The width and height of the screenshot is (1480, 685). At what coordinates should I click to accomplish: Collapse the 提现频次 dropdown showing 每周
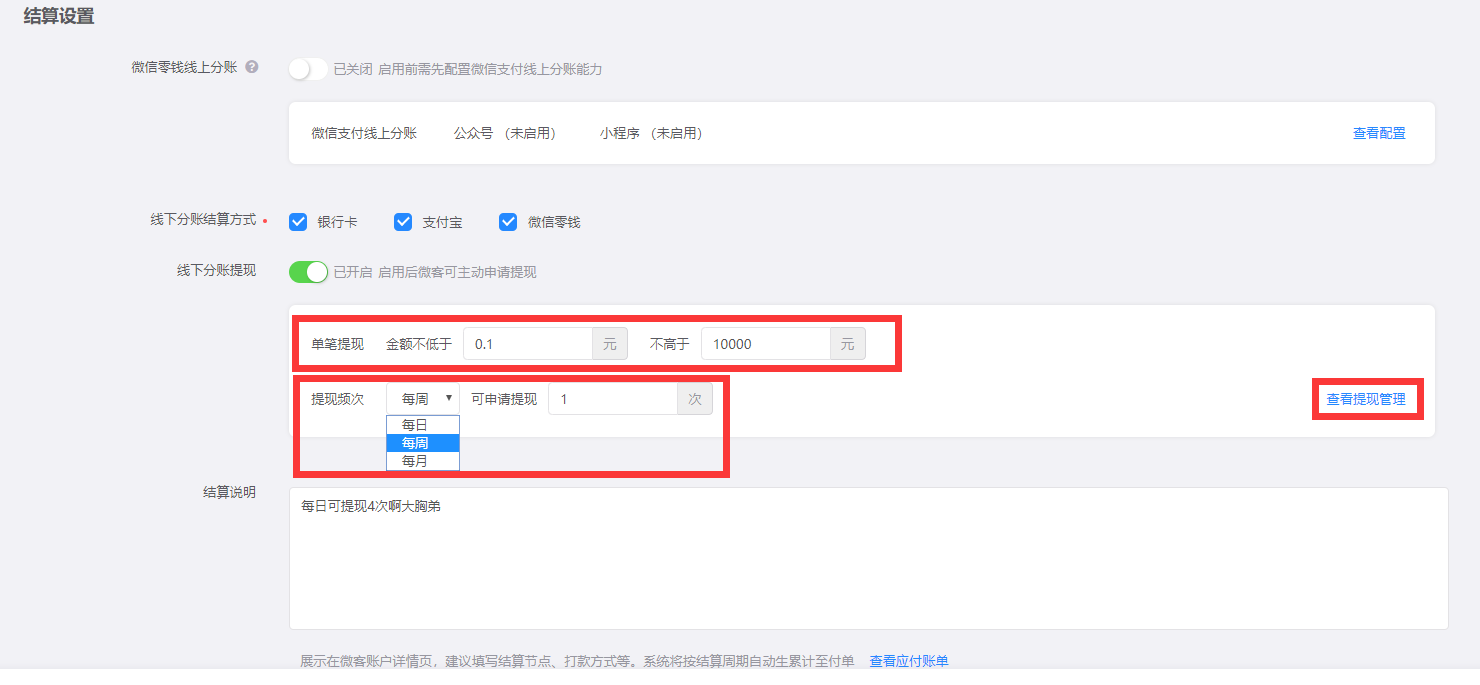click(423, 399)
